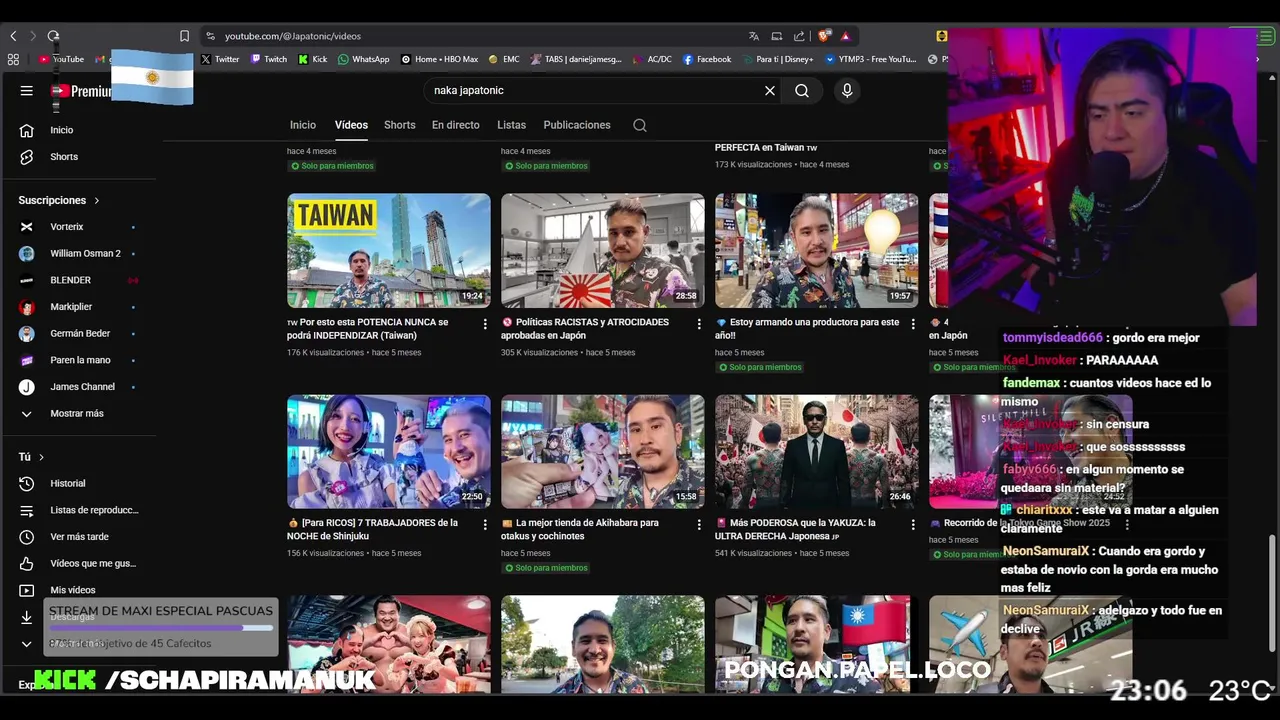This screenshot has width=1280, height=720.
Task: Switch to the Publicaciones channel tab
Action: pyautogui.click(x=577, y=125)
